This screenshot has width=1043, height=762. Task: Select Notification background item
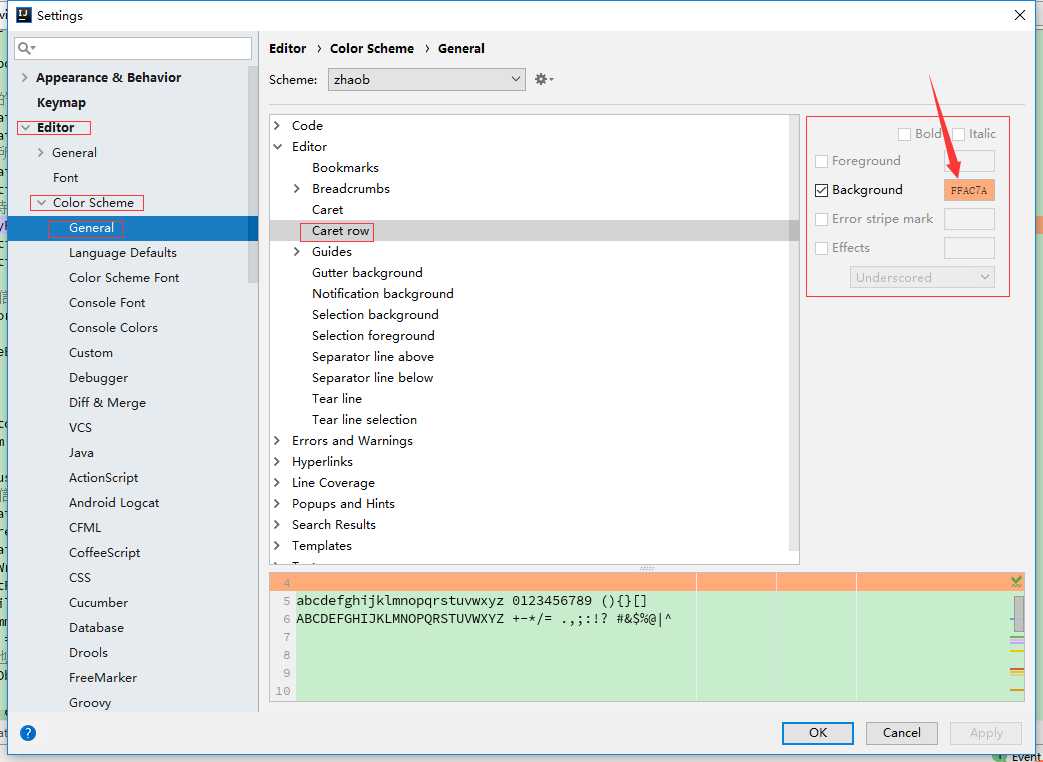(x=382, y=293)
